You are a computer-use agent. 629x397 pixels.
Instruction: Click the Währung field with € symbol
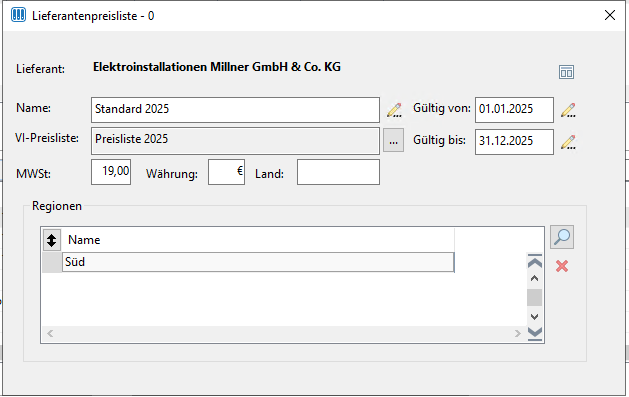click(226, 172)
